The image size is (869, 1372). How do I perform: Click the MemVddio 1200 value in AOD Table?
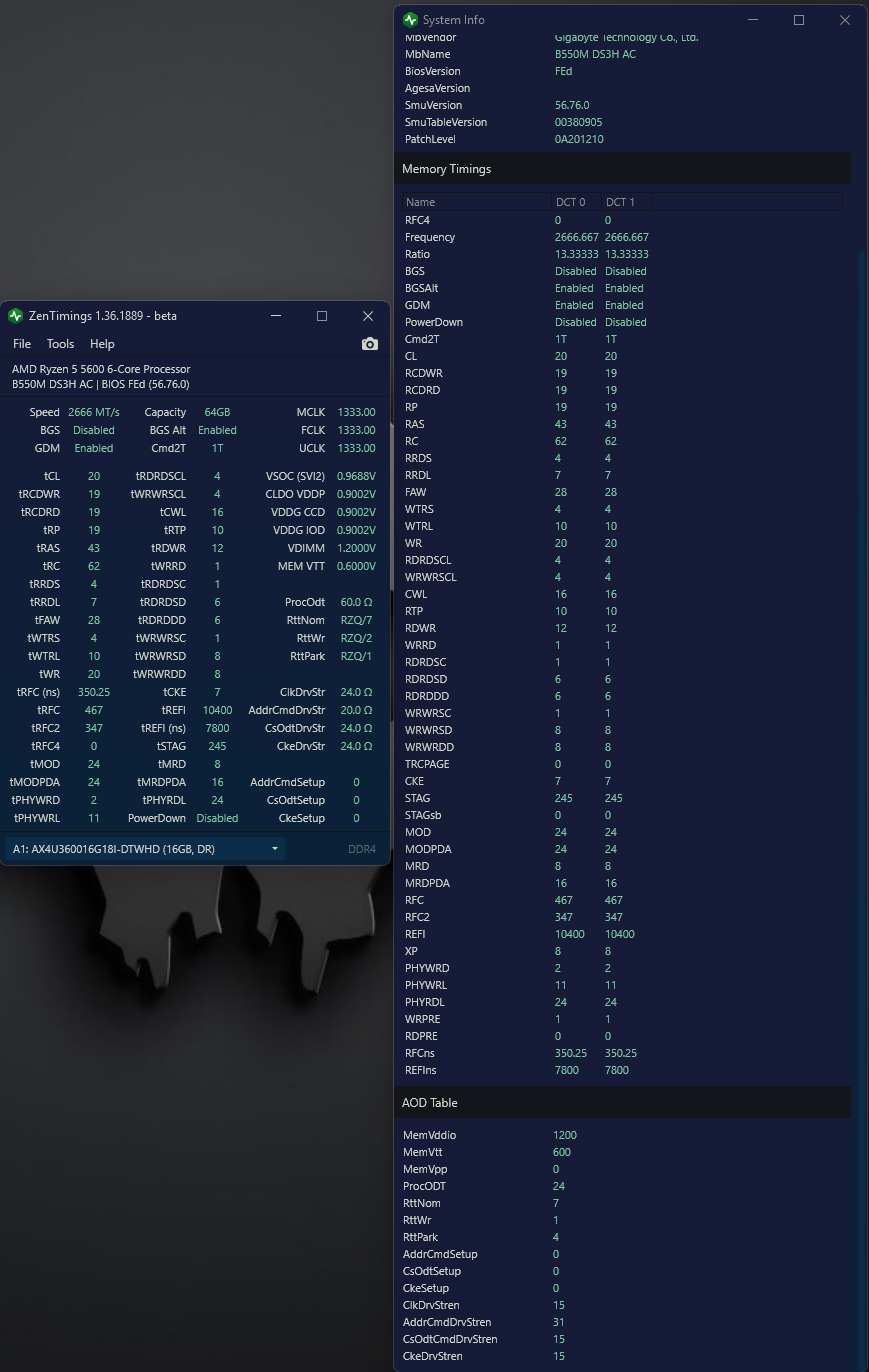pos(565,1135)
